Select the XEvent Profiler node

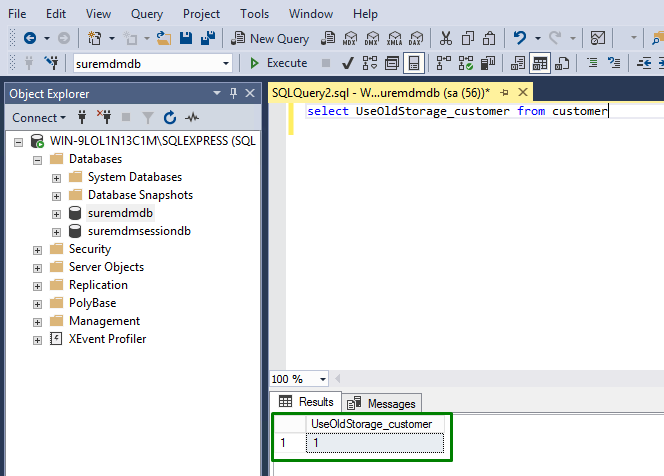point(108,339)
